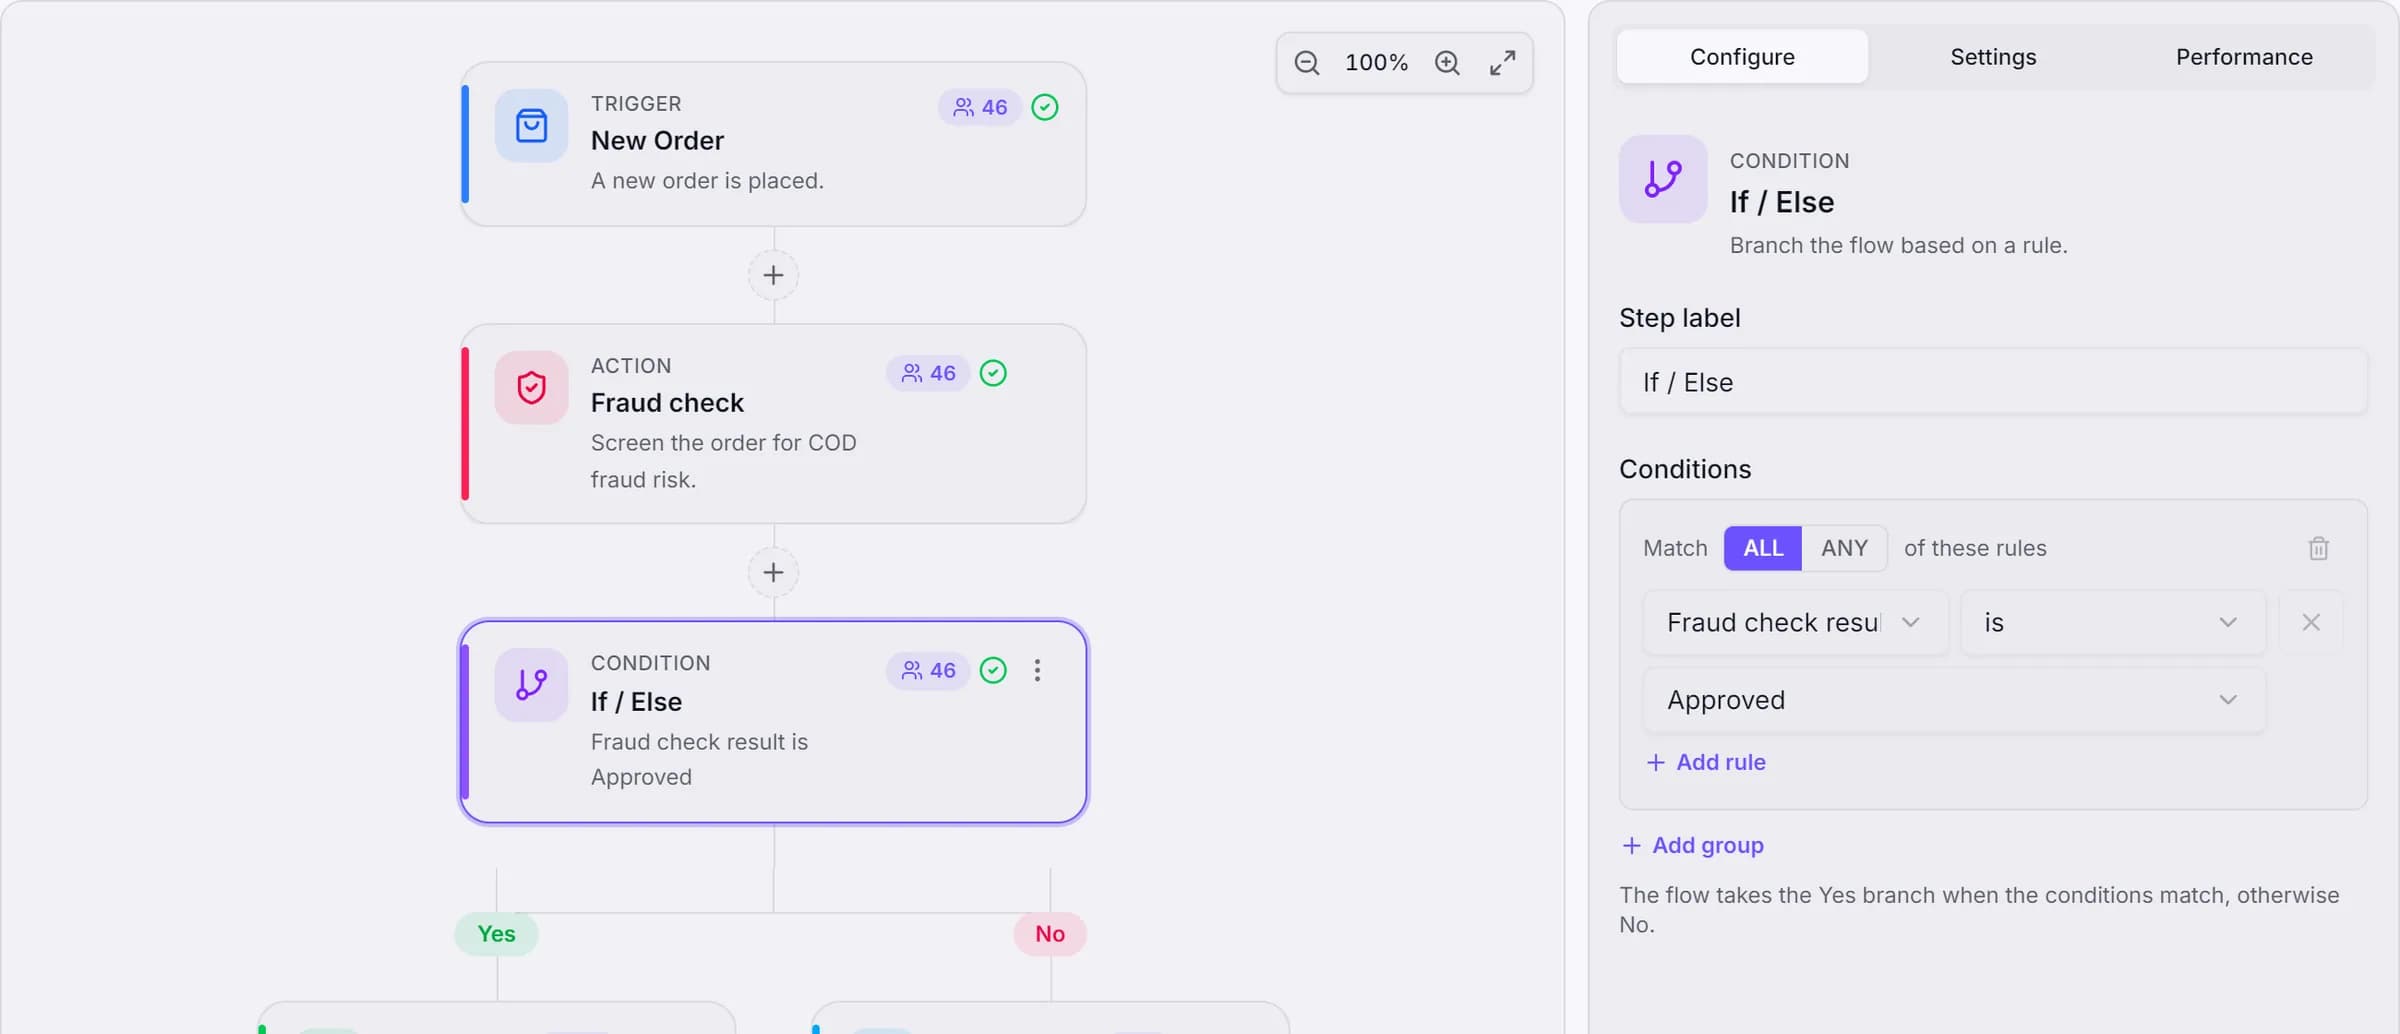Open the "is" operator dropdown
Image resolution: width=2400 pixels, height=1034 pixels.
pos(2112,622)
